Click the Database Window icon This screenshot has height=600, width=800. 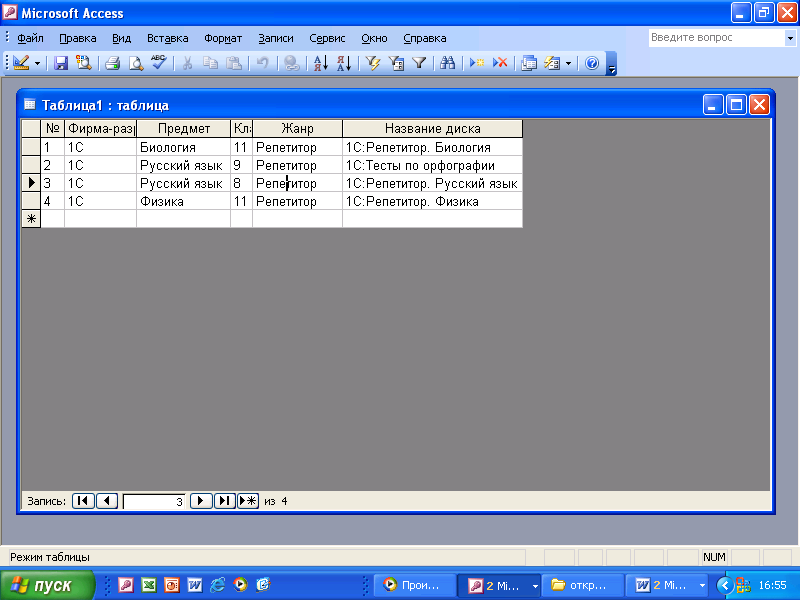tap(529, 63)
